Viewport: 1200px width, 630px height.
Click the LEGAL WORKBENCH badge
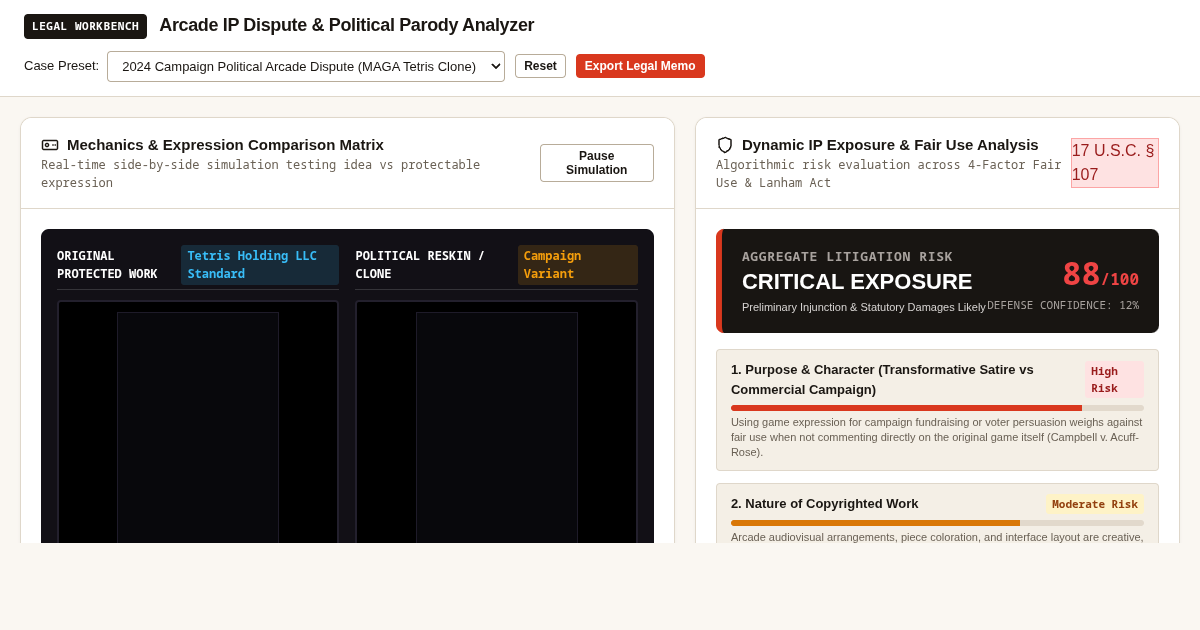coord(85,26)
